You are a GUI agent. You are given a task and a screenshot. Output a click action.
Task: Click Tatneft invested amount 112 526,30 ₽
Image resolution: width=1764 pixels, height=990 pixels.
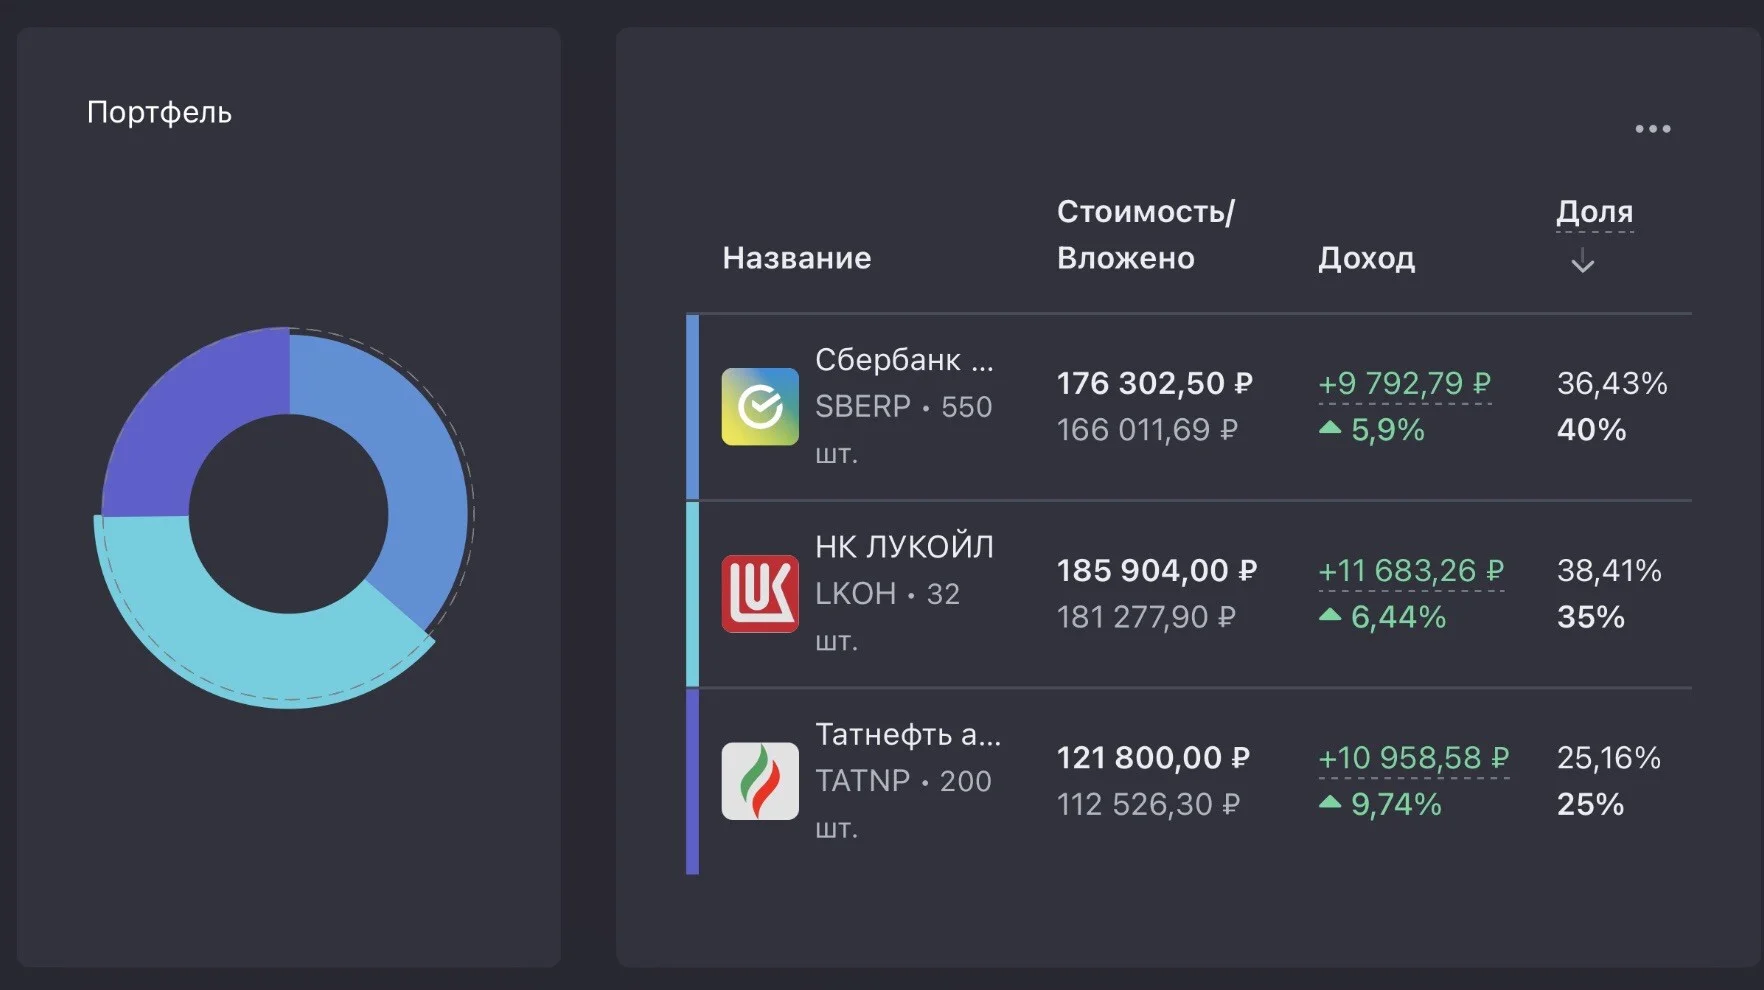pos(1148,804)
